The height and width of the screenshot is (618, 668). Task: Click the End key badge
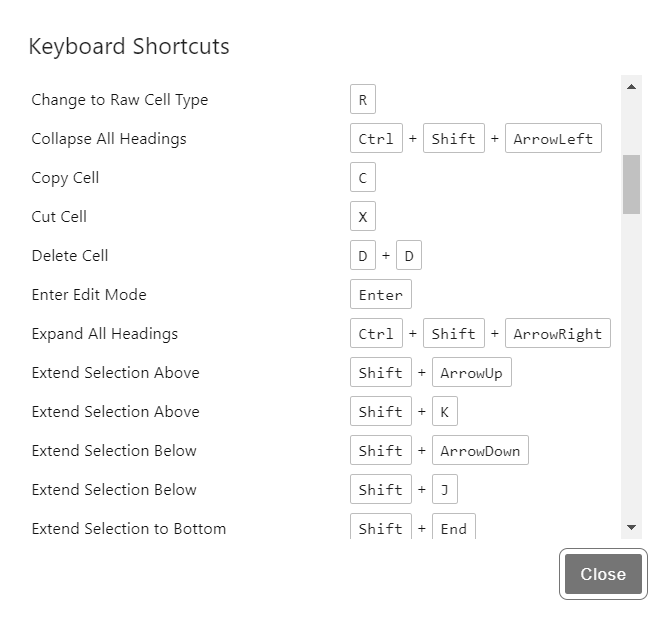coord(453,528)
